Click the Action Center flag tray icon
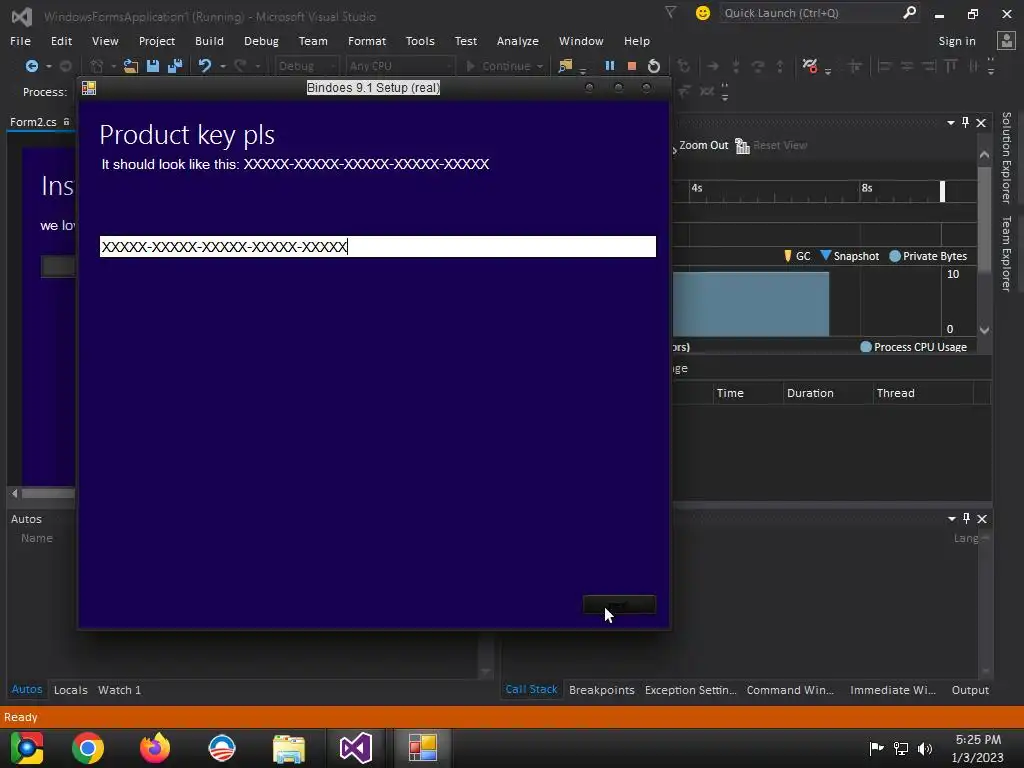 [x=876, y=748]
